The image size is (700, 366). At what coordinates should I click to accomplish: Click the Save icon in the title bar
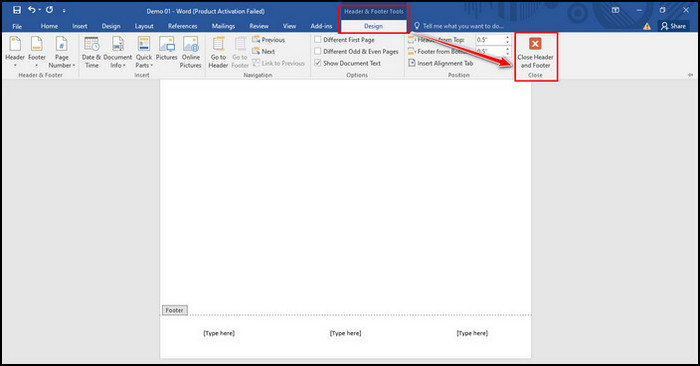(x=17, y=10)
